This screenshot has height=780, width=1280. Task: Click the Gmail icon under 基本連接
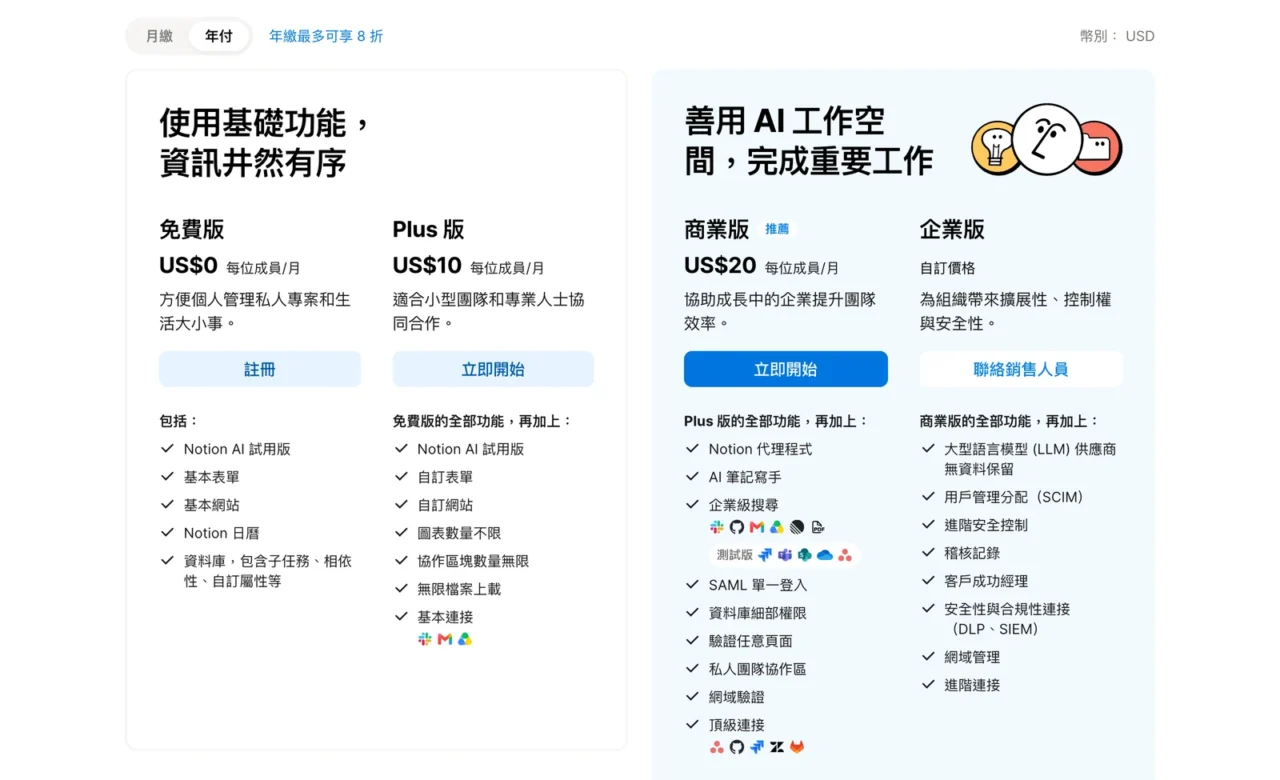445,639
